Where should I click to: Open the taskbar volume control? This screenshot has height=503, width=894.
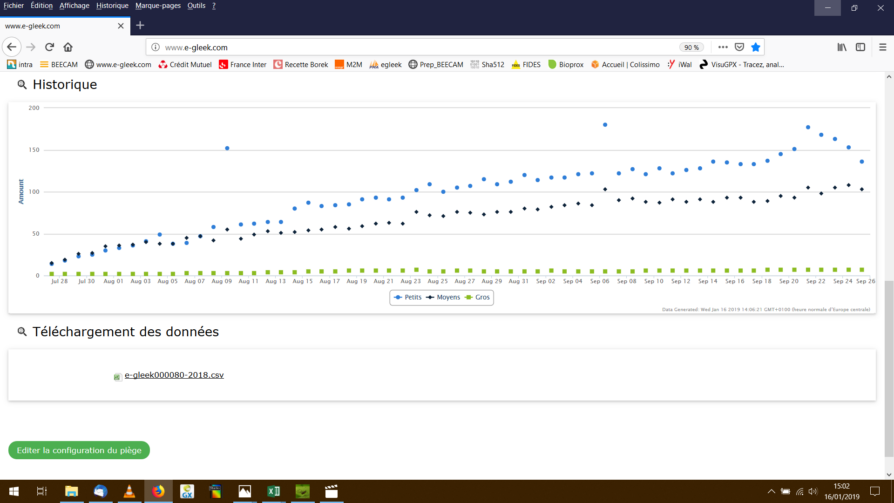pos(813,492)
